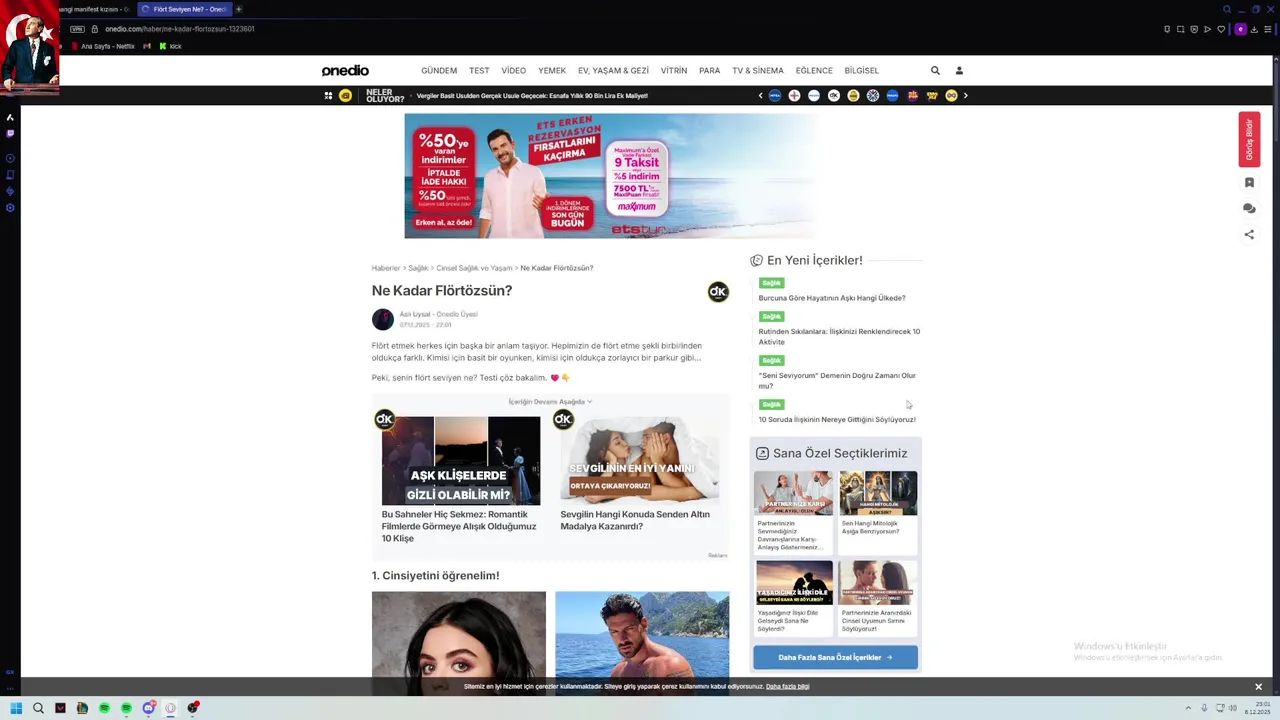Click the Vergiler Basit Usulden news ticker headline
This screenshot has width=1280, height=720.
[x=532, y=96]
